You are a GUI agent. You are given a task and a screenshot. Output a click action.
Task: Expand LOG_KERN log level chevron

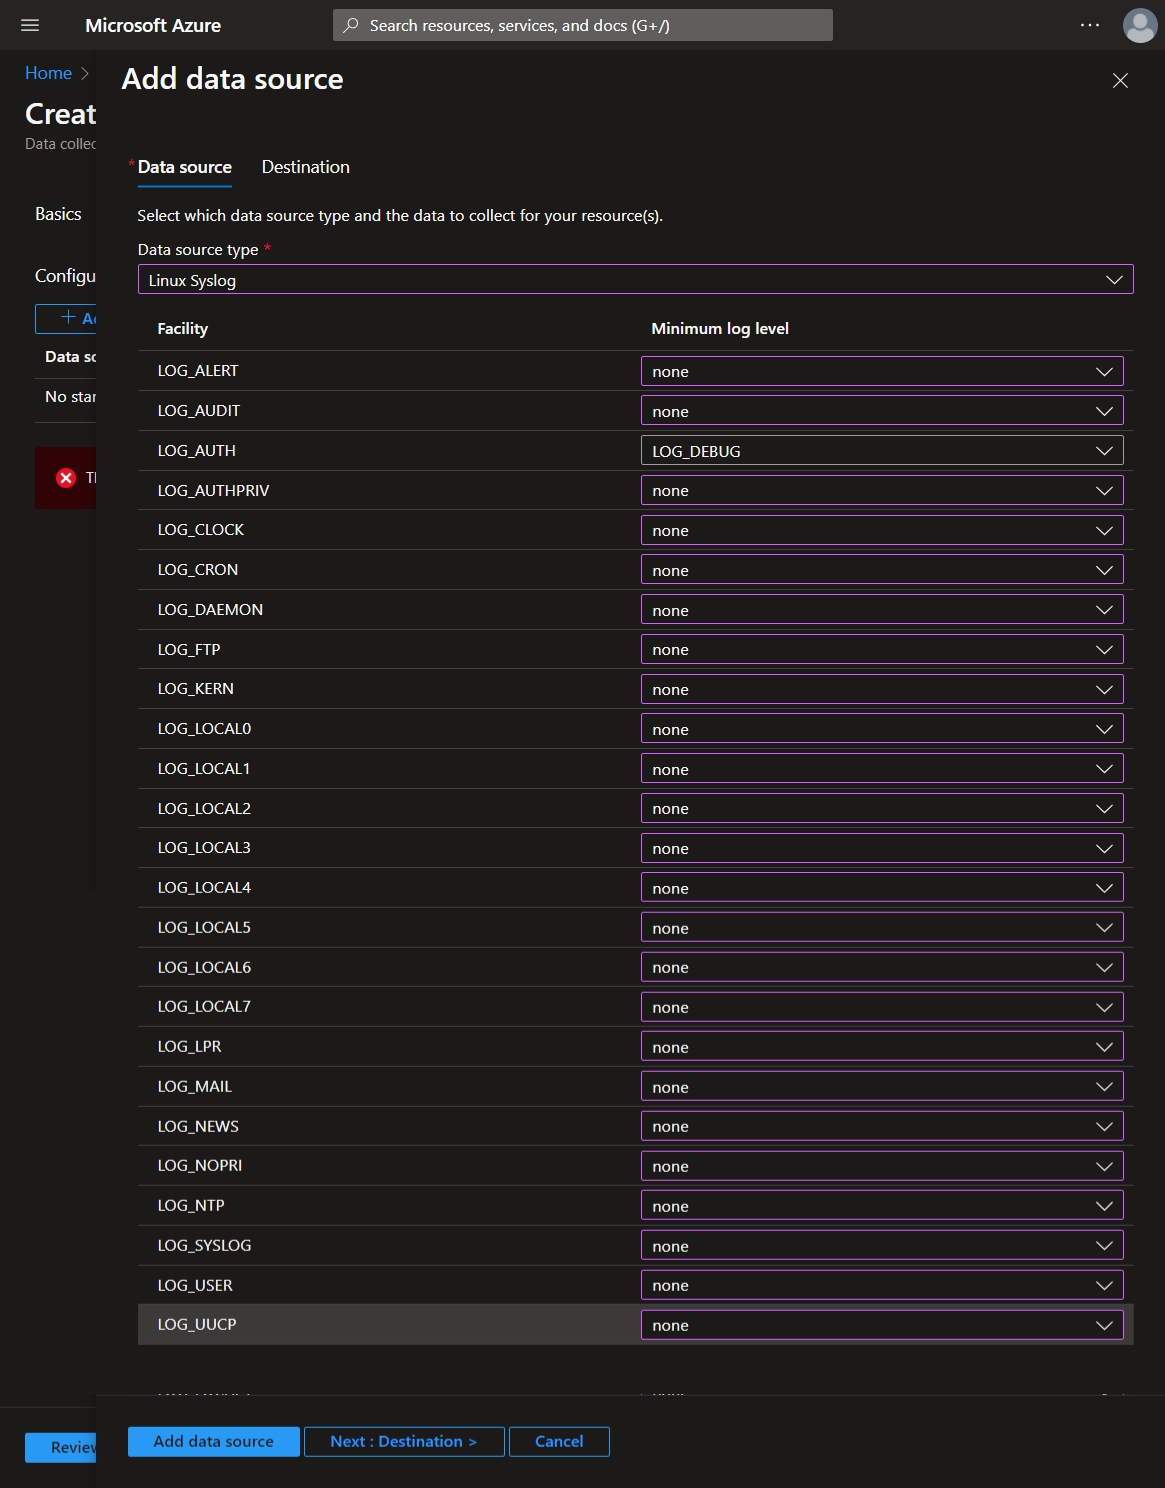[1104, 689]
